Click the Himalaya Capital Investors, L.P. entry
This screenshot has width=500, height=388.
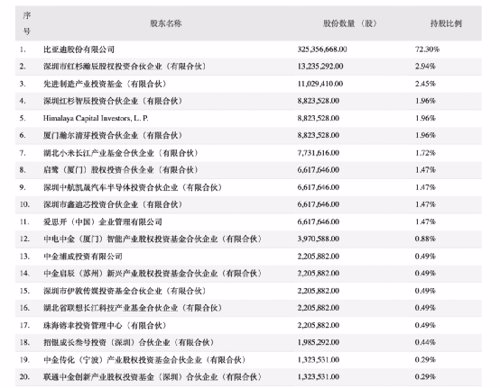tap(96, 118)
